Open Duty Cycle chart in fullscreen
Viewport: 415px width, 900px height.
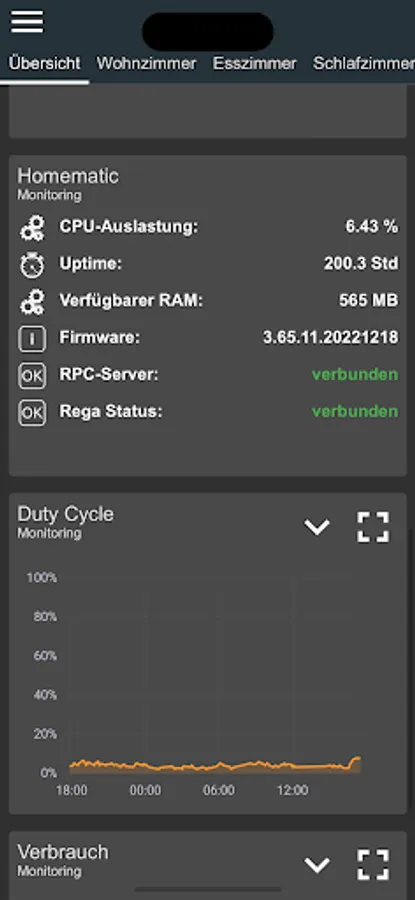coord(373,527)
